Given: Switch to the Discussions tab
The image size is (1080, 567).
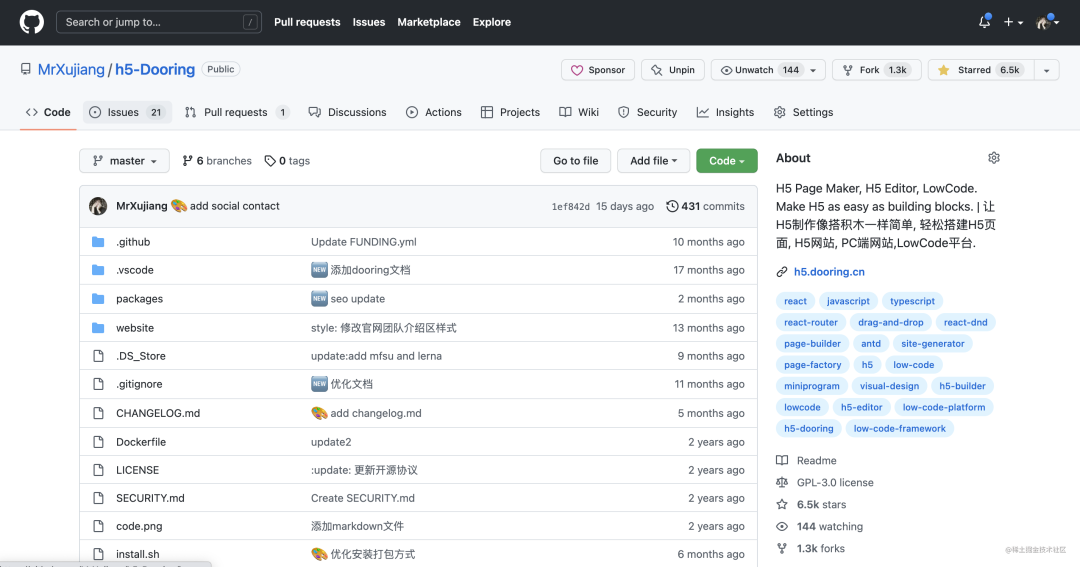Looking at the screenshot, I should pos(348,112).
